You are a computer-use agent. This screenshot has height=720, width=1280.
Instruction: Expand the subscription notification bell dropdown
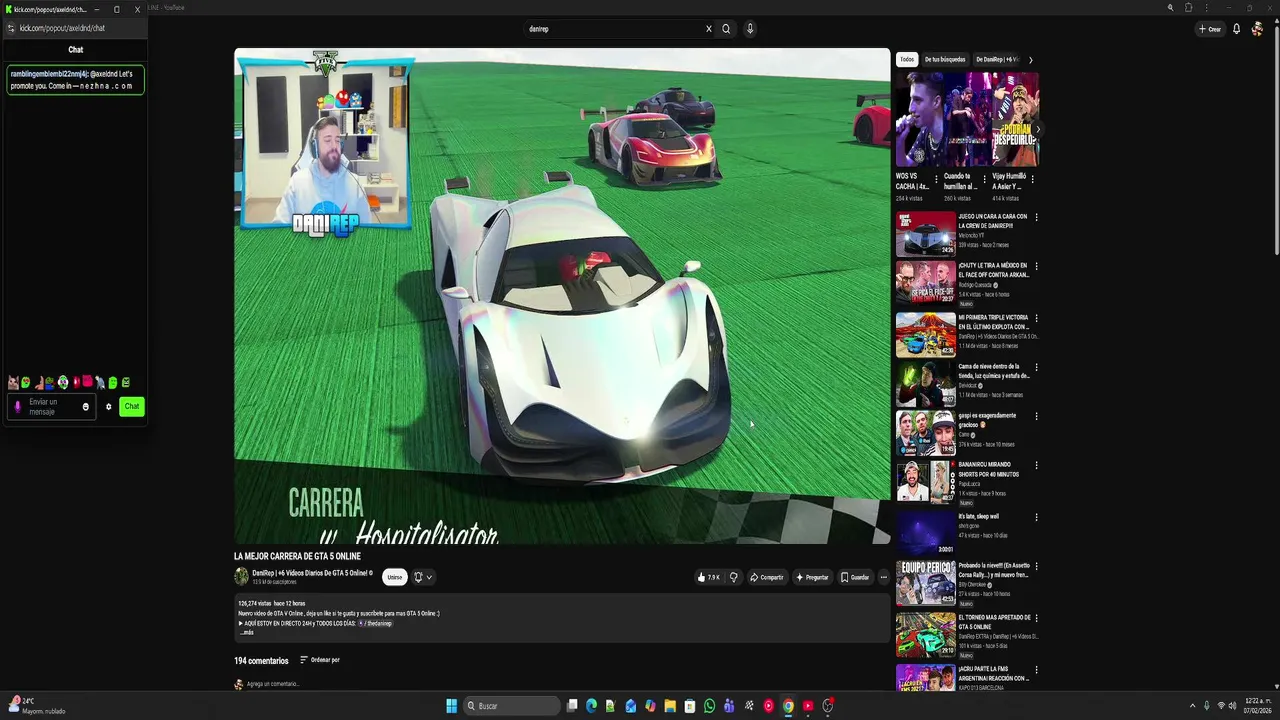pyautogui.click(x=423, y=577)
